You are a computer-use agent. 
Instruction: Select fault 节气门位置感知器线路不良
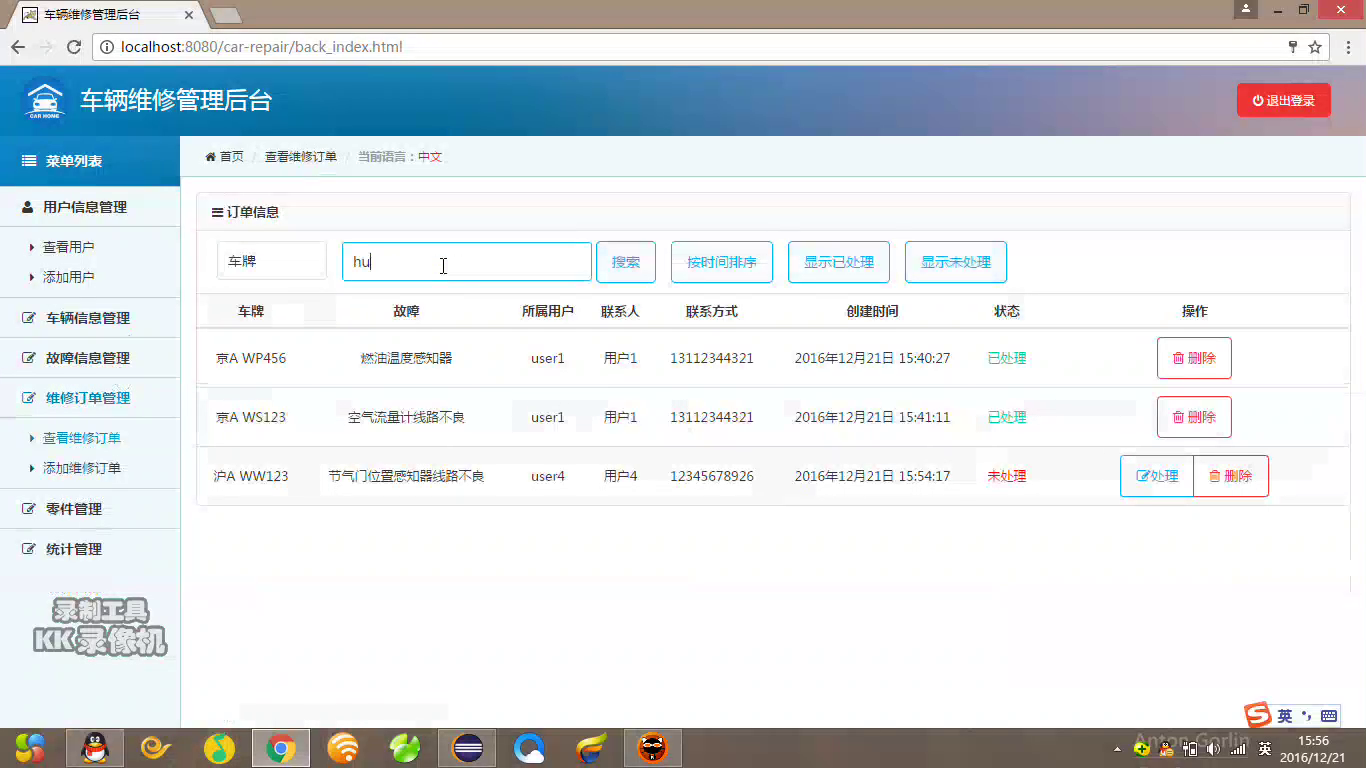406,476
